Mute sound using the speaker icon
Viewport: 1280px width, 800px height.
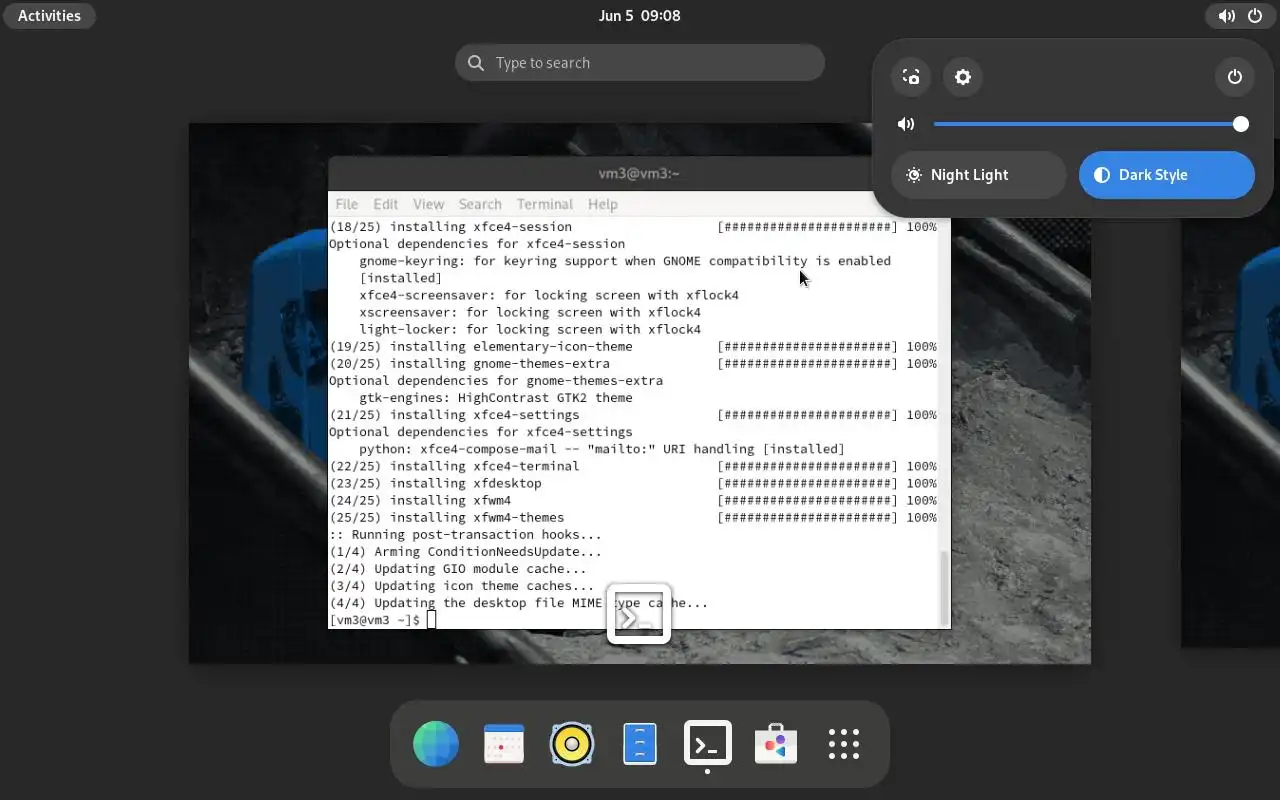click(x=906, y=124)
